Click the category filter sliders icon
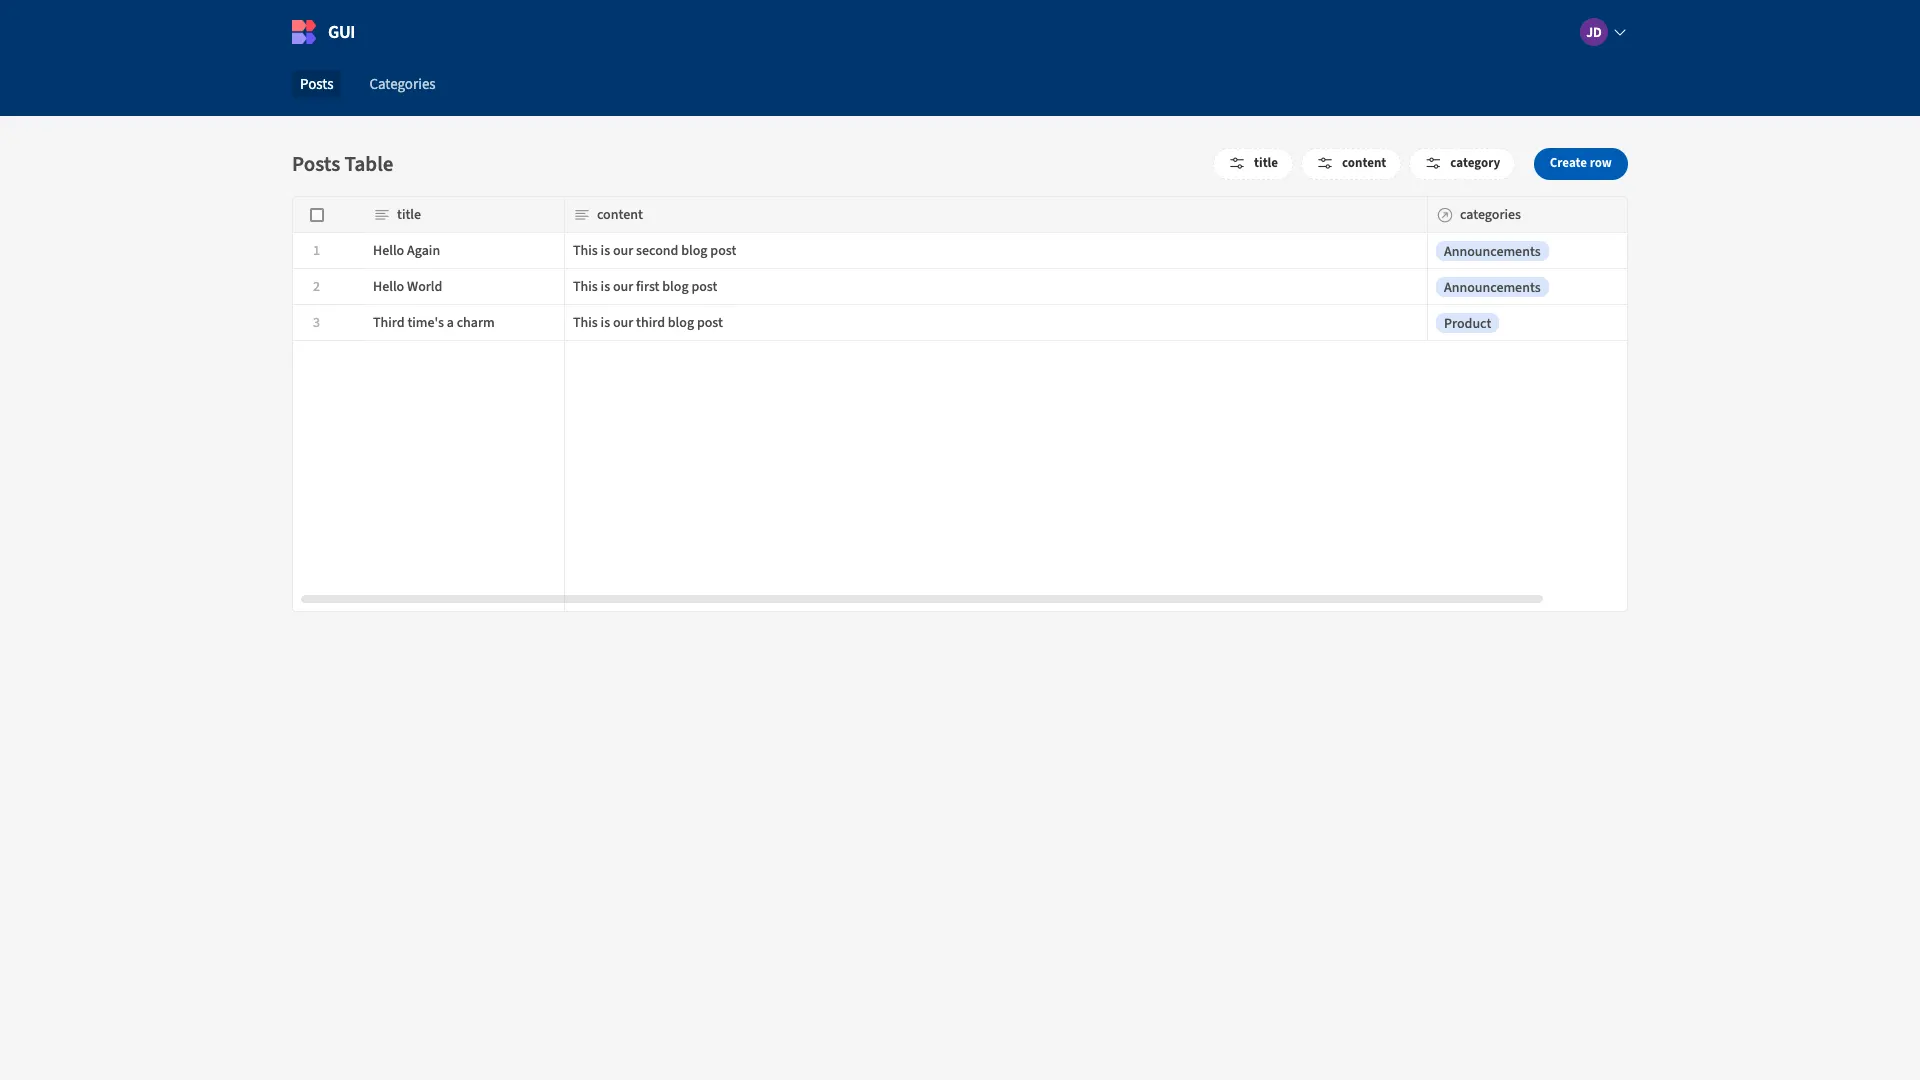Viewport: 1920px width, 1080px height. click(x=1433, y=163)
